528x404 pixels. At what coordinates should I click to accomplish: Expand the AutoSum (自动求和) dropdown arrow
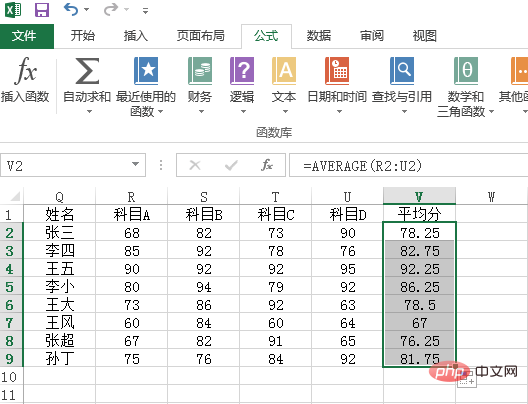(89, 111)
